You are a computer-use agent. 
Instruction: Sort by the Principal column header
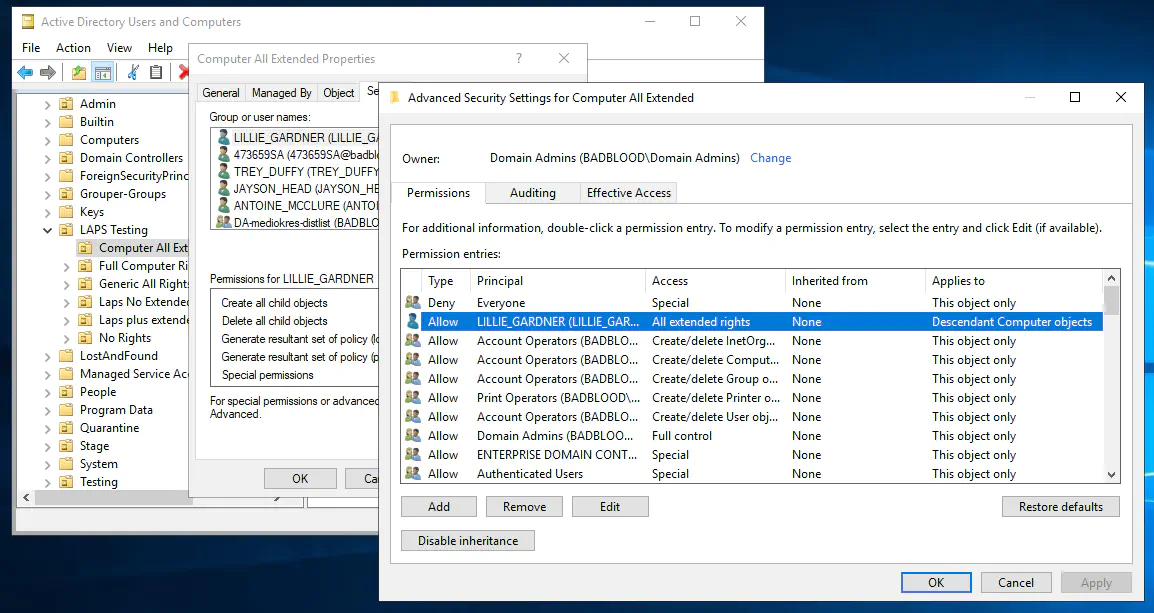click(x=558, y=280)
